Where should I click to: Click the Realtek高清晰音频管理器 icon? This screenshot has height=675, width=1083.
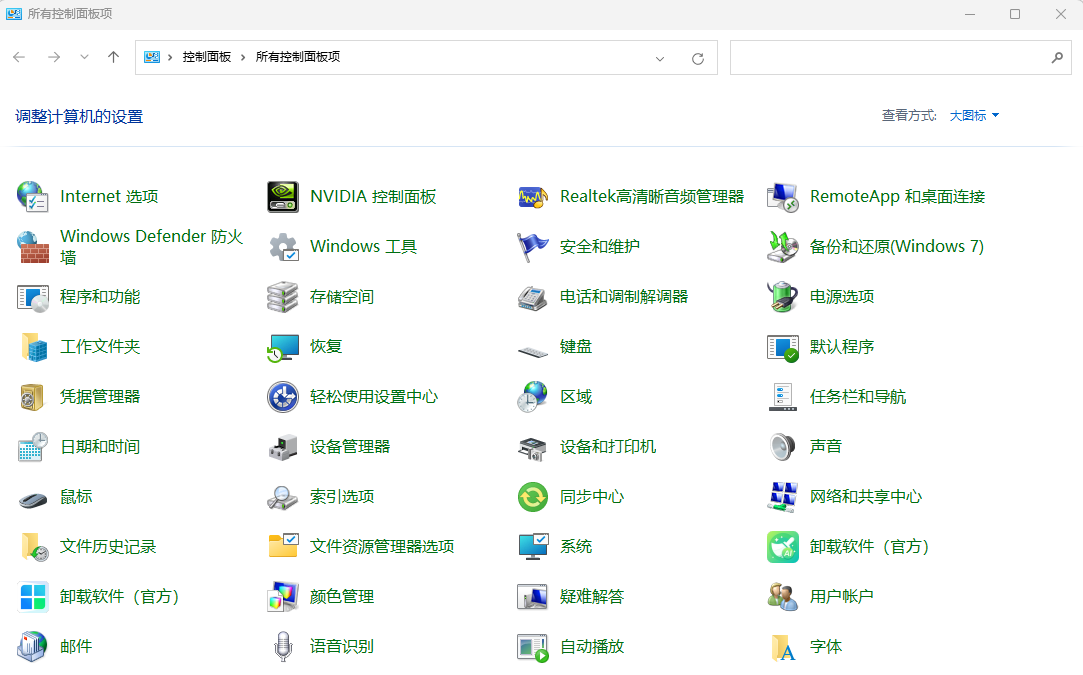[x=533, y=197]
